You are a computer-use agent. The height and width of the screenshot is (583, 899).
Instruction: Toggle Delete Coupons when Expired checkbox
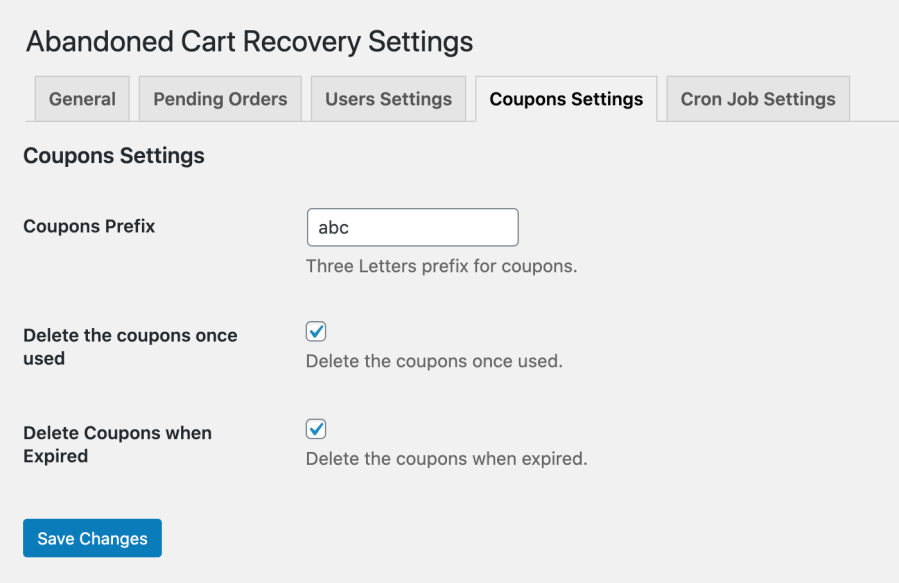[316, 429]
